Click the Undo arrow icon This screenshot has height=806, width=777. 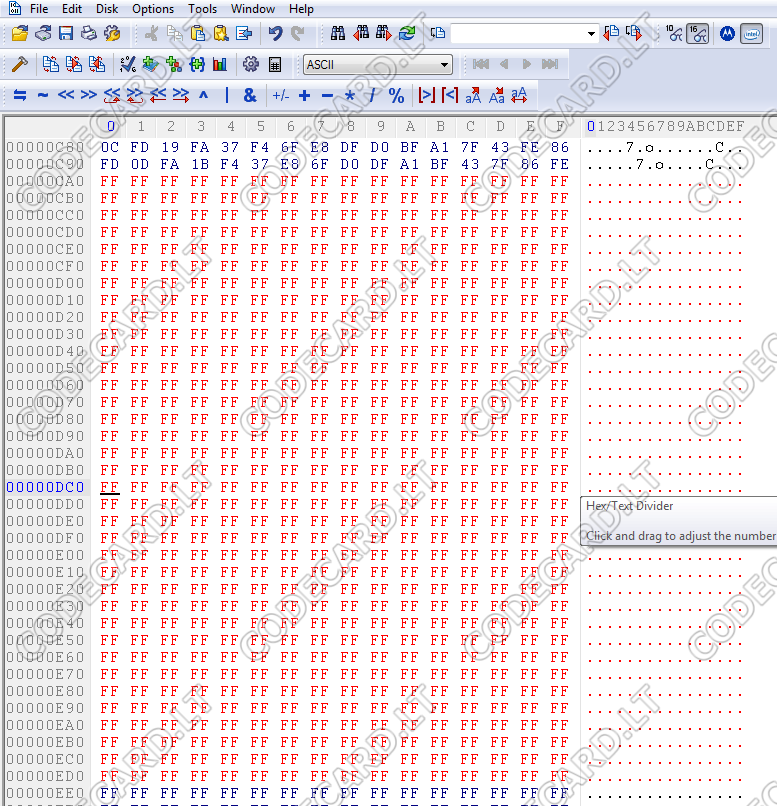(x=275, y=34)
